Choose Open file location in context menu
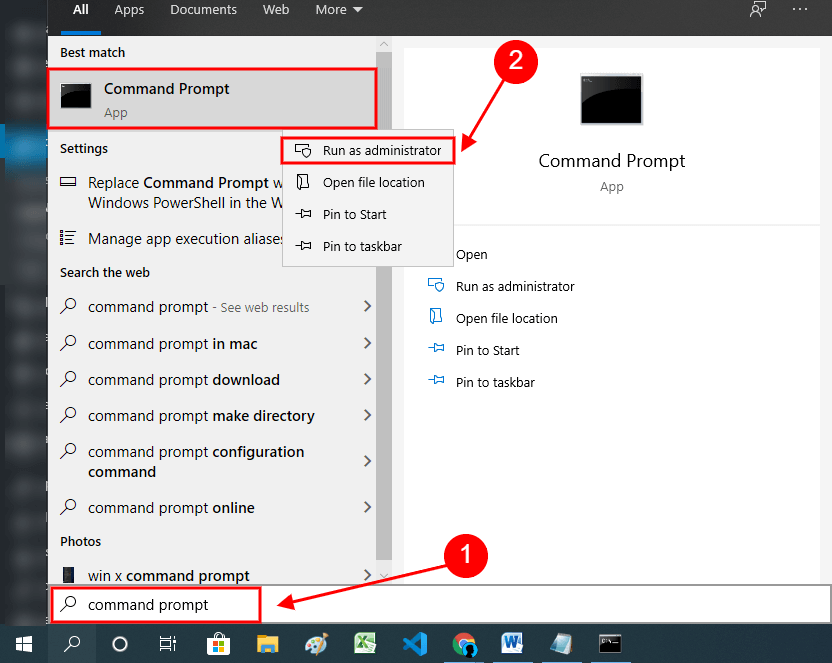Viewport: 832px width, 663px height. 368,182
